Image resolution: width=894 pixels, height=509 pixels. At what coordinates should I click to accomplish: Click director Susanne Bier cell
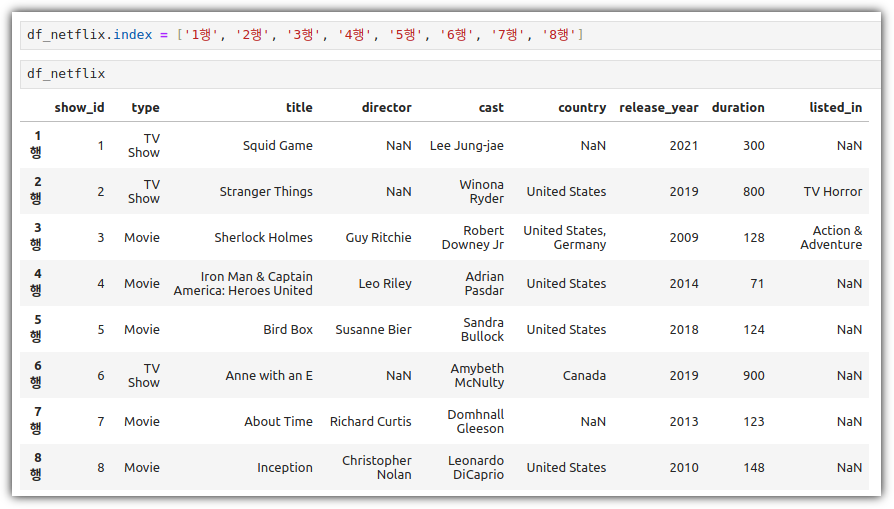click(x=373, y=330)
